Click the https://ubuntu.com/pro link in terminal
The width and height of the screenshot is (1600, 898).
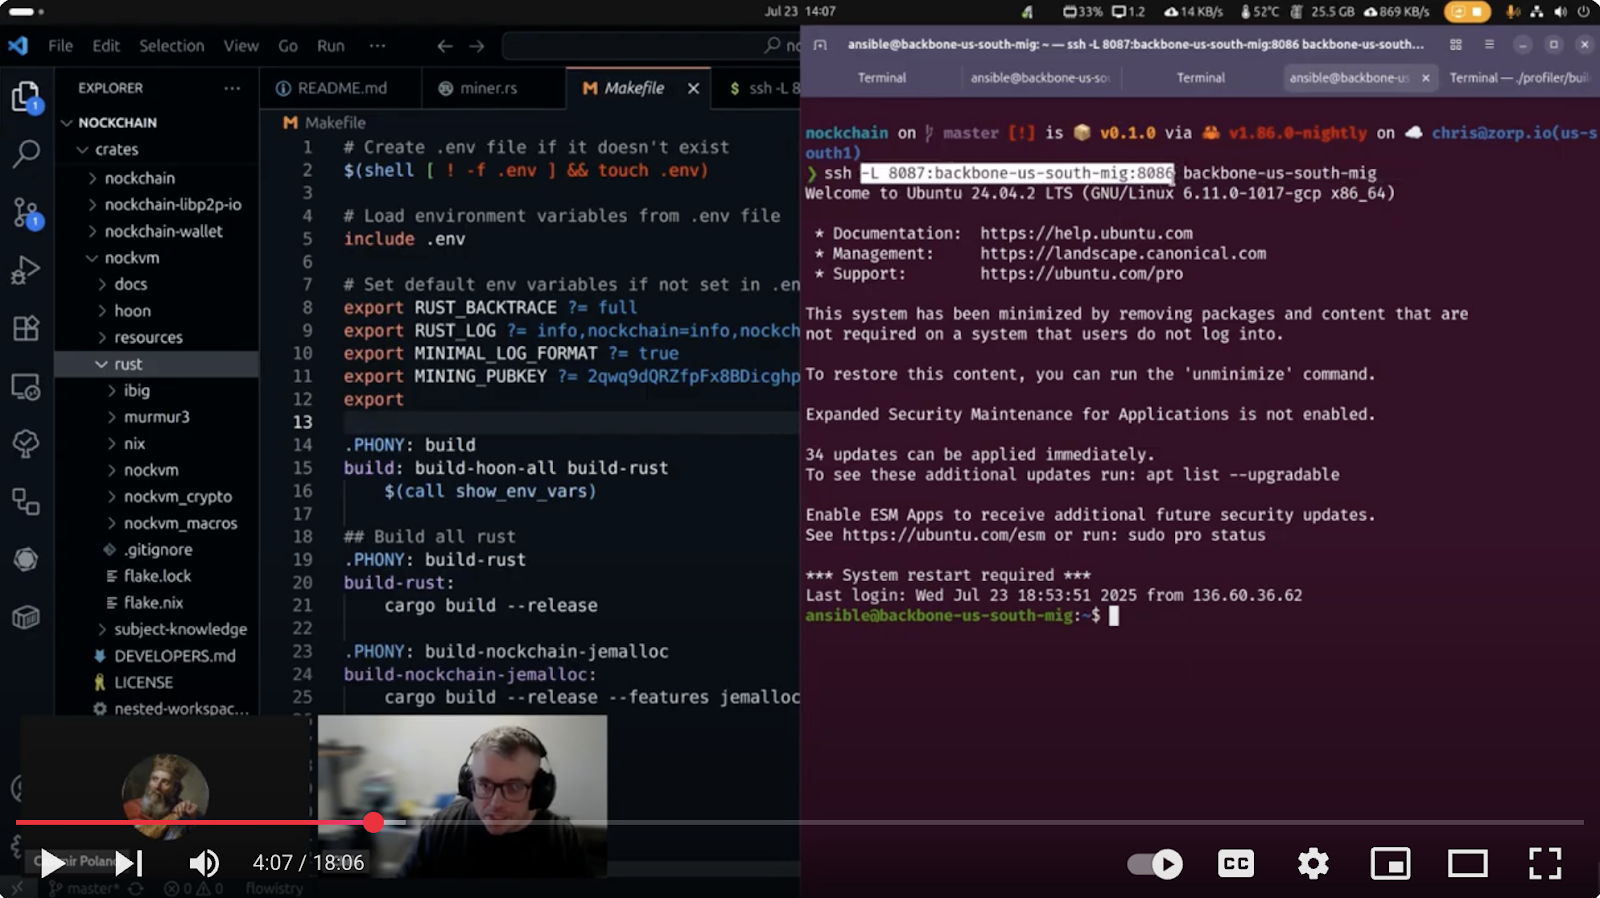click(1081, 273)
